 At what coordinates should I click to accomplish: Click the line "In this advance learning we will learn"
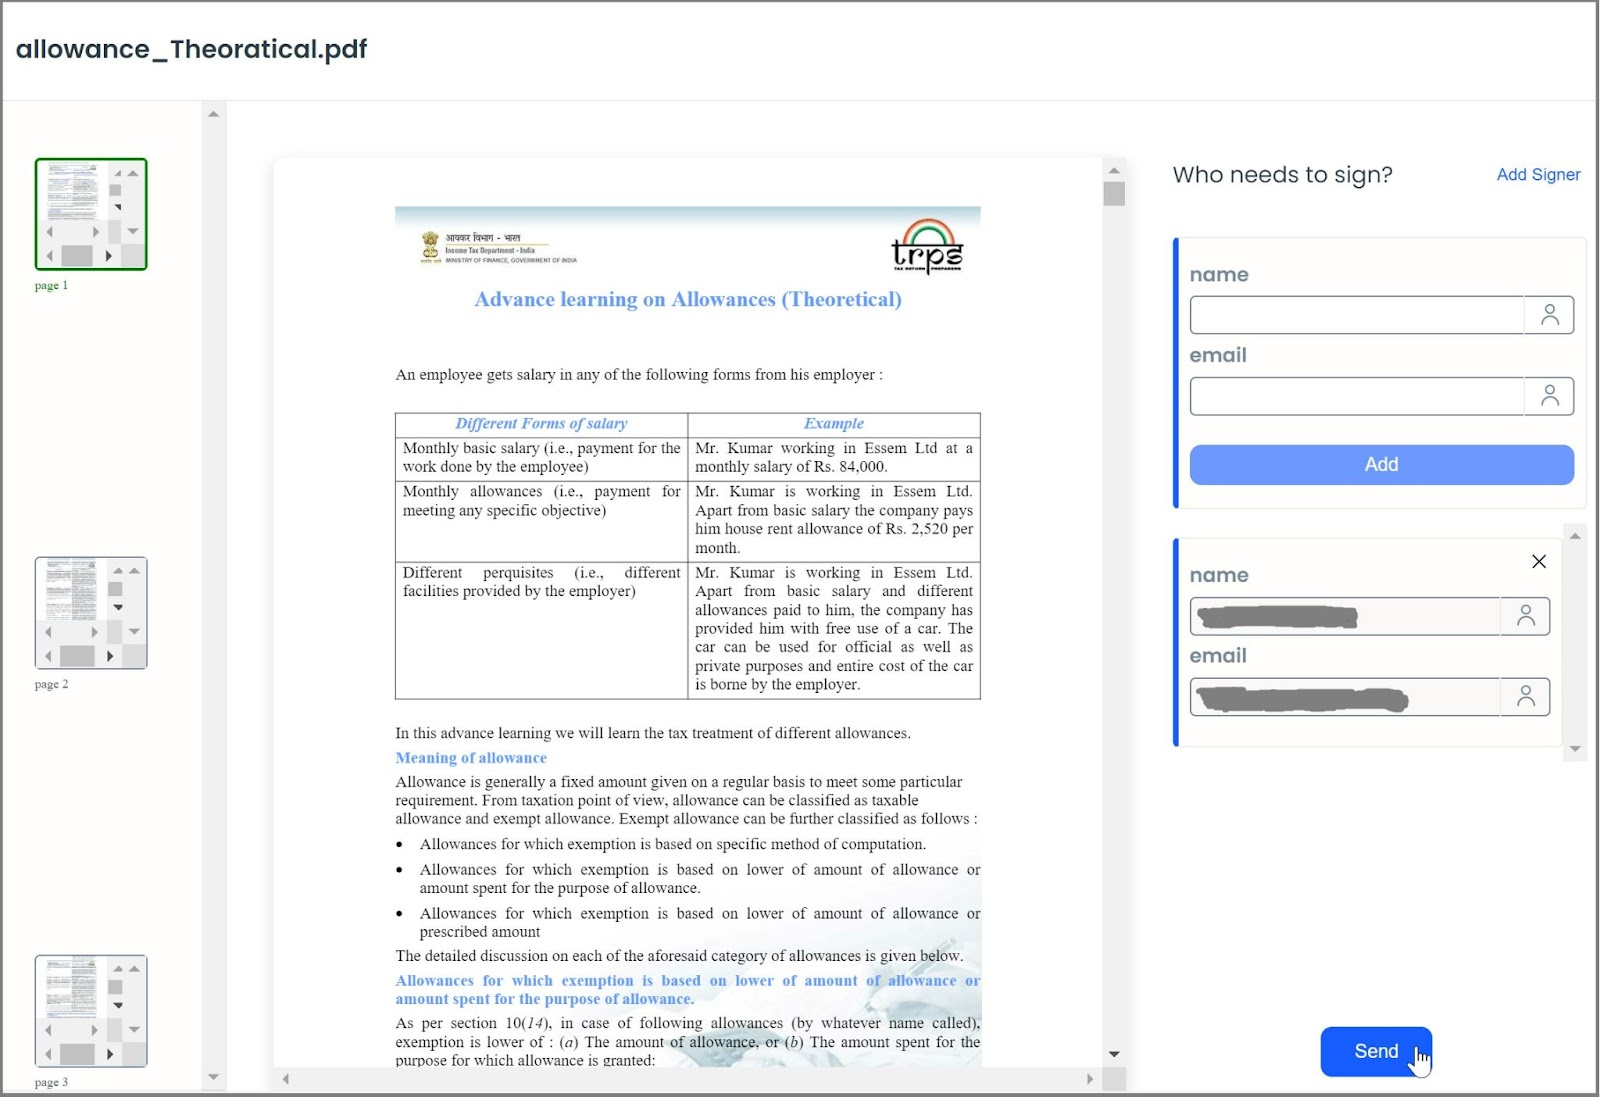click(653, 733)
